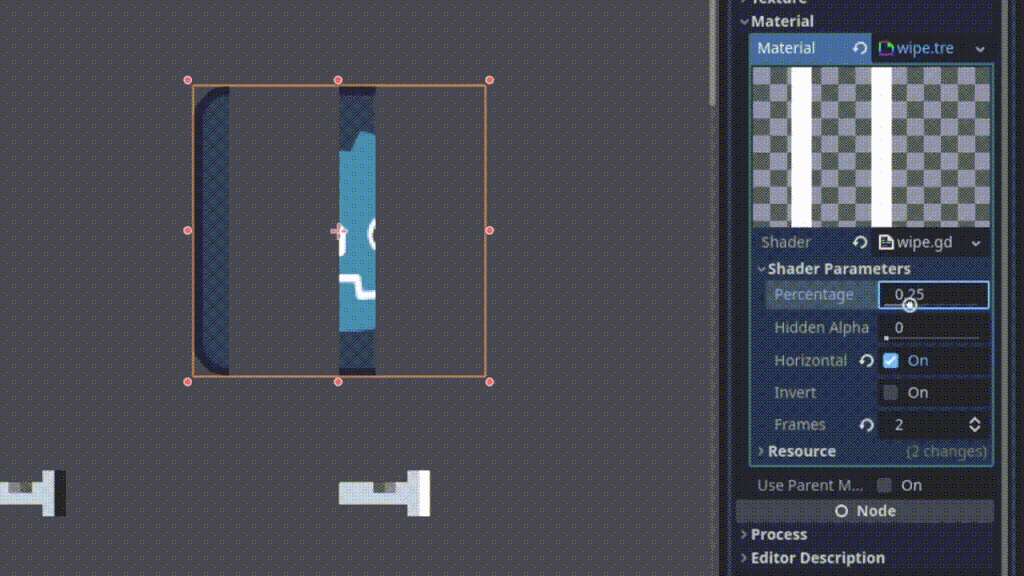Click the Frames stepper up arrow
This screenshot has width=1024, height=576.
pos(974,420)
